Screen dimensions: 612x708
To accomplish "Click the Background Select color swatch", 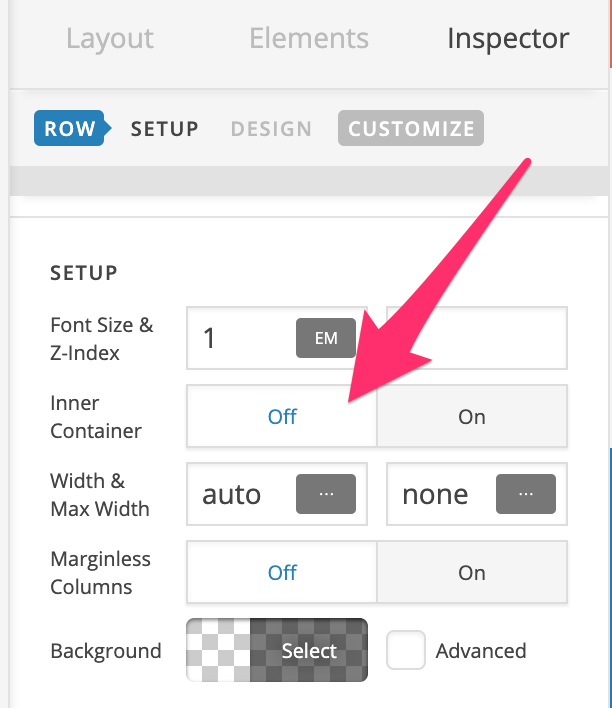I will click(277, 650).
